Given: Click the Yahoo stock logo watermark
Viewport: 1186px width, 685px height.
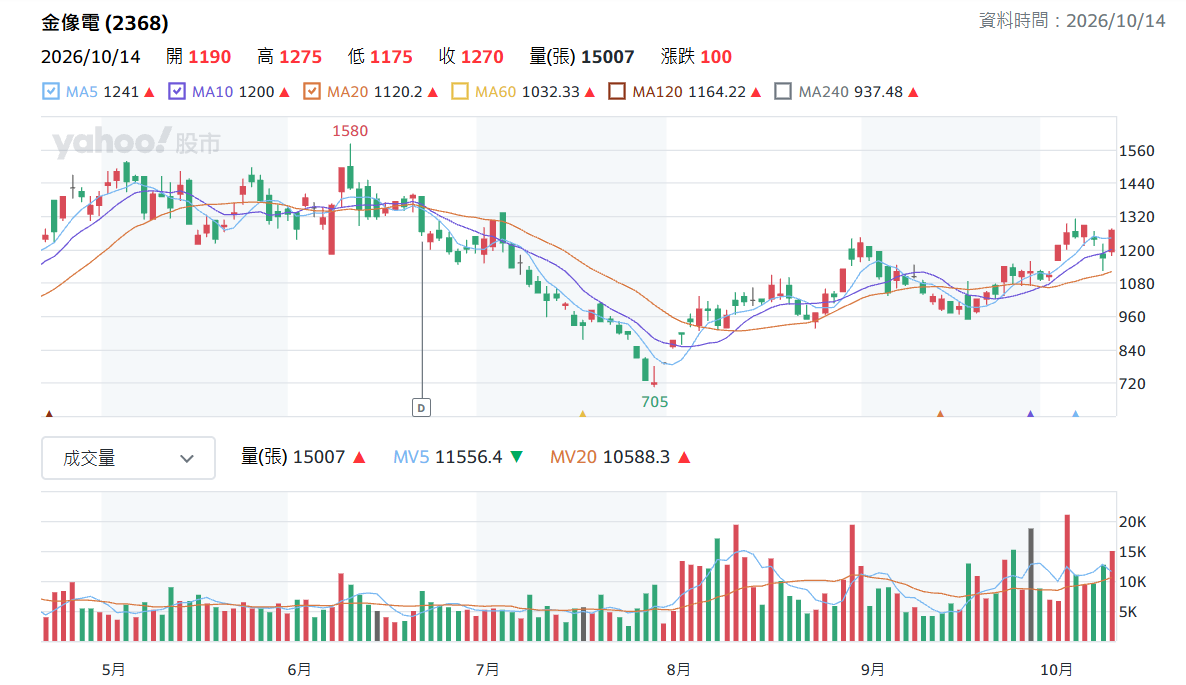Looking at the screenshot, I should click(136, 142).
